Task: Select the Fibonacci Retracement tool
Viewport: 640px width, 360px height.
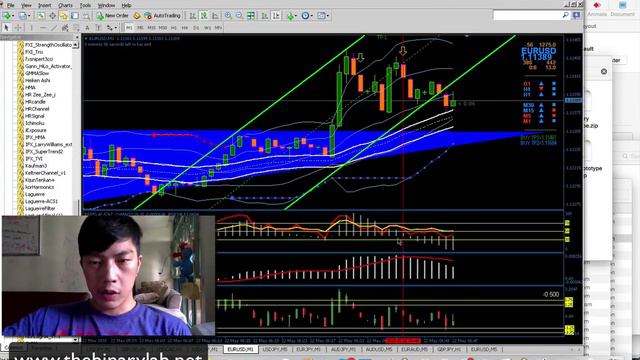Action: (x=76, y=27)
